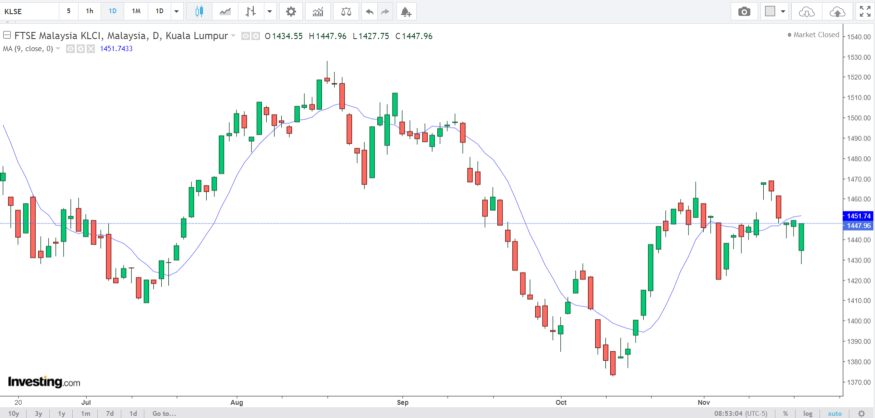Toggle the log scale option

click(x=807, y=413)
